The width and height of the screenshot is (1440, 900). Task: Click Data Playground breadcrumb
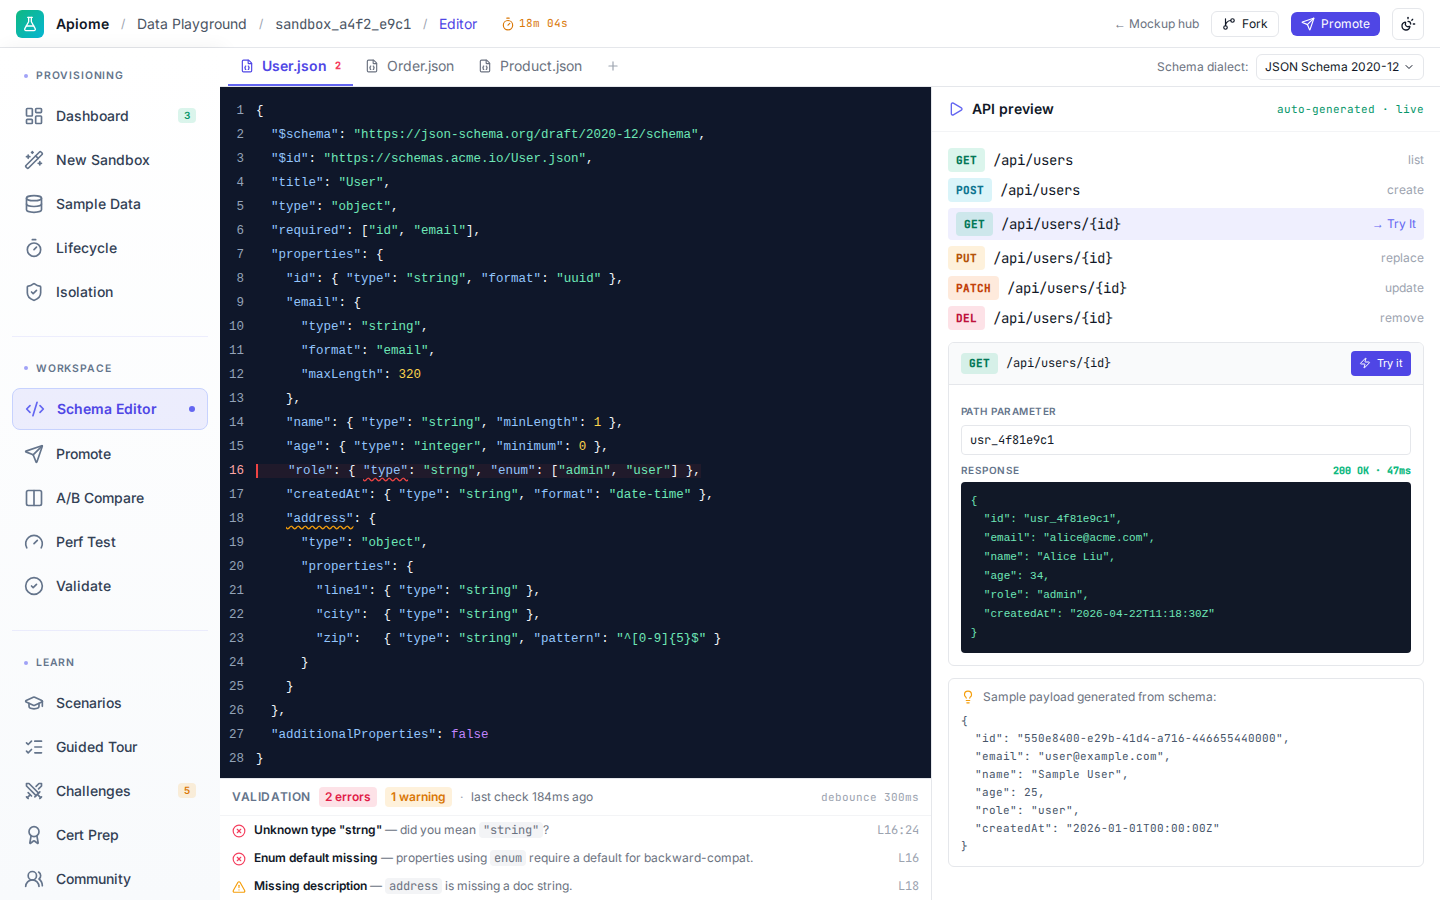tap(192, 24)
